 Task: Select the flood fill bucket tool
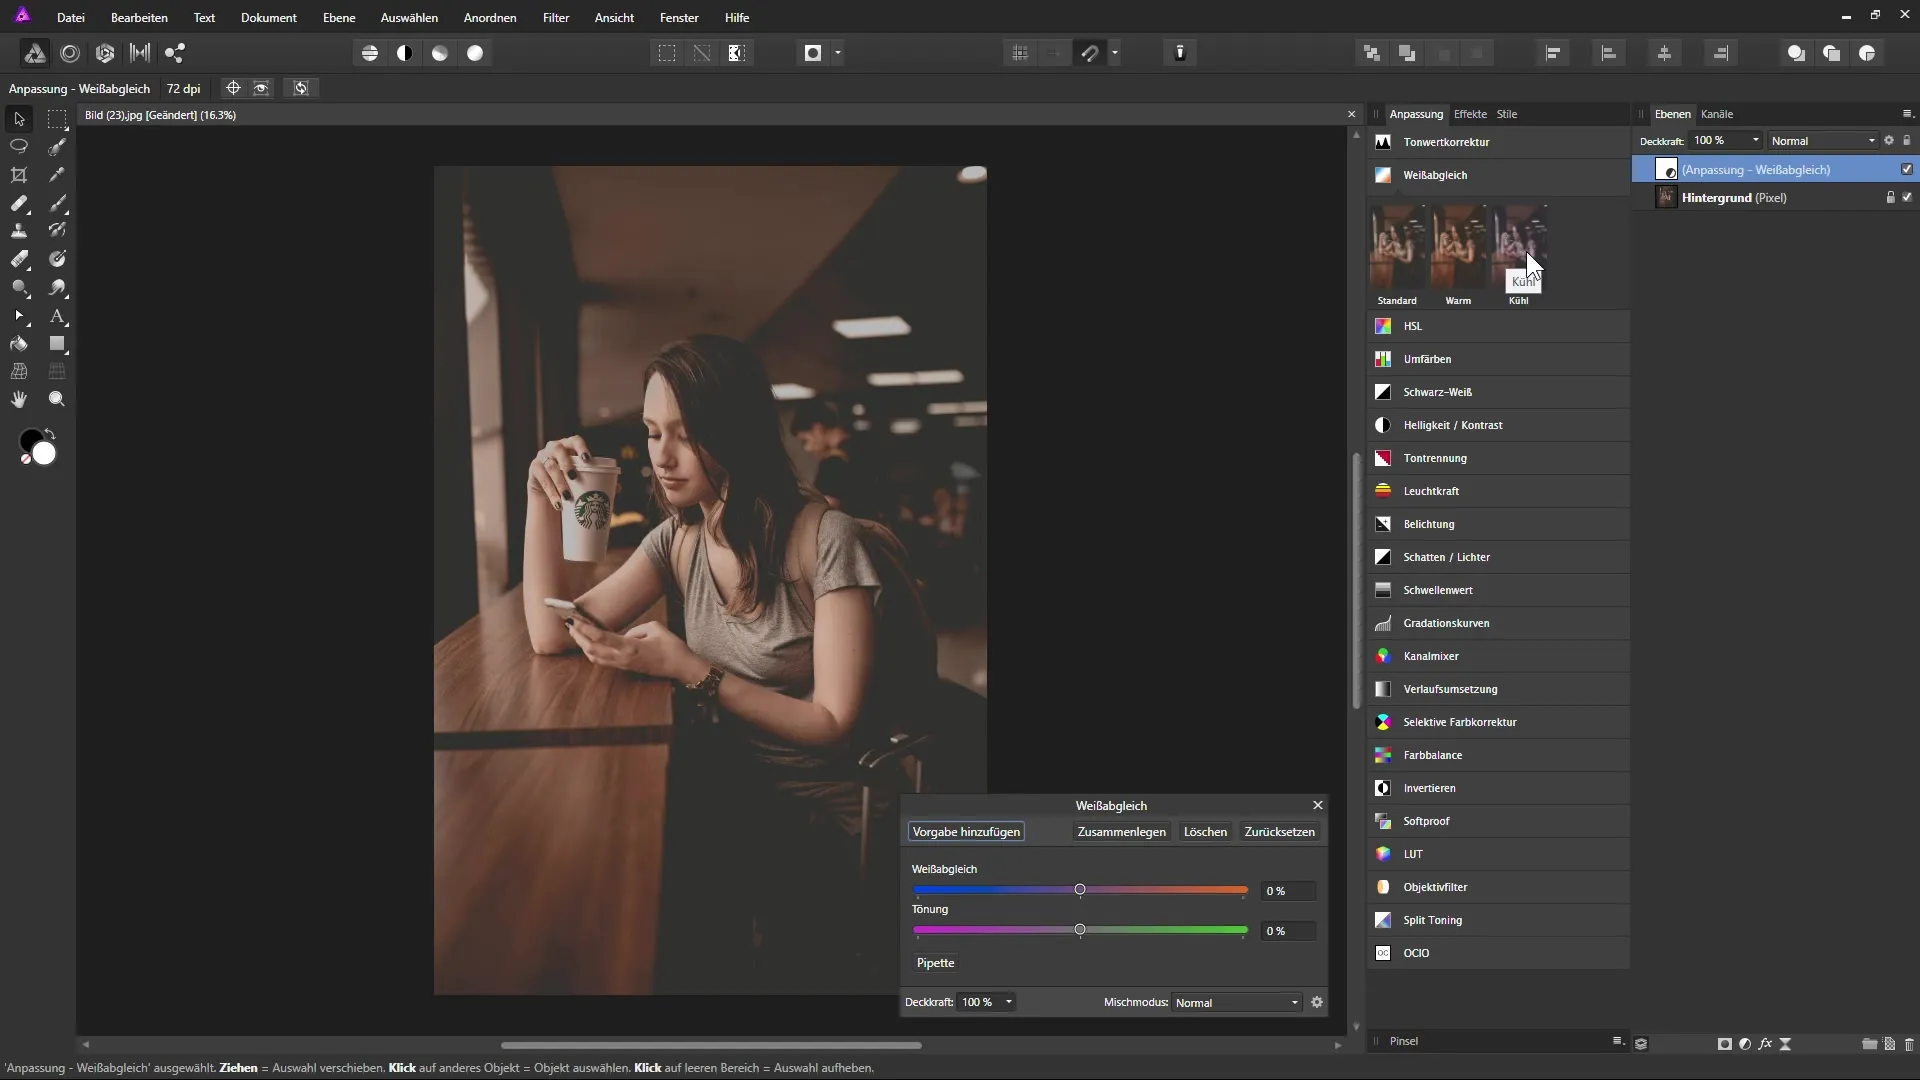click(x=19, y=344)
